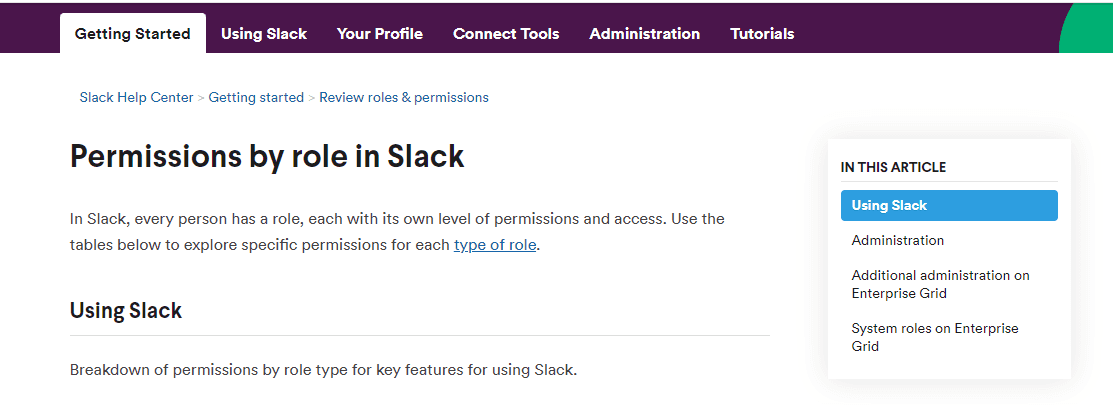
Task: Switch to the Using Slack top navigation tab
Action: click(264, 34)
